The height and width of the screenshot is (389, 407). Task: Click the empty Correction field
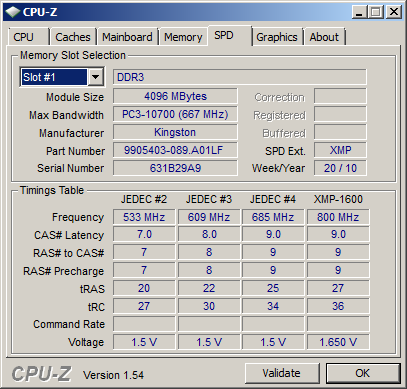point(340,96)
